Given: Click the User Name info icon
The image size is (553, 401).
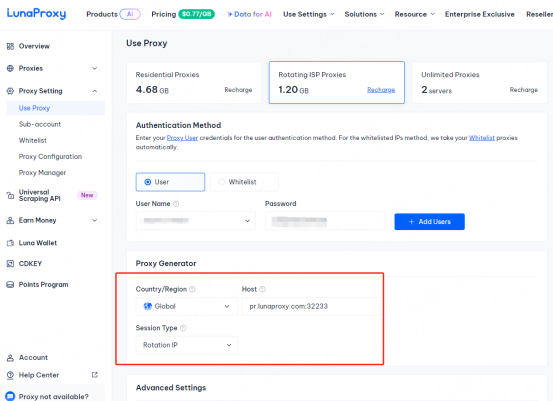Looking at the screenshot, I should pos(176,203).
